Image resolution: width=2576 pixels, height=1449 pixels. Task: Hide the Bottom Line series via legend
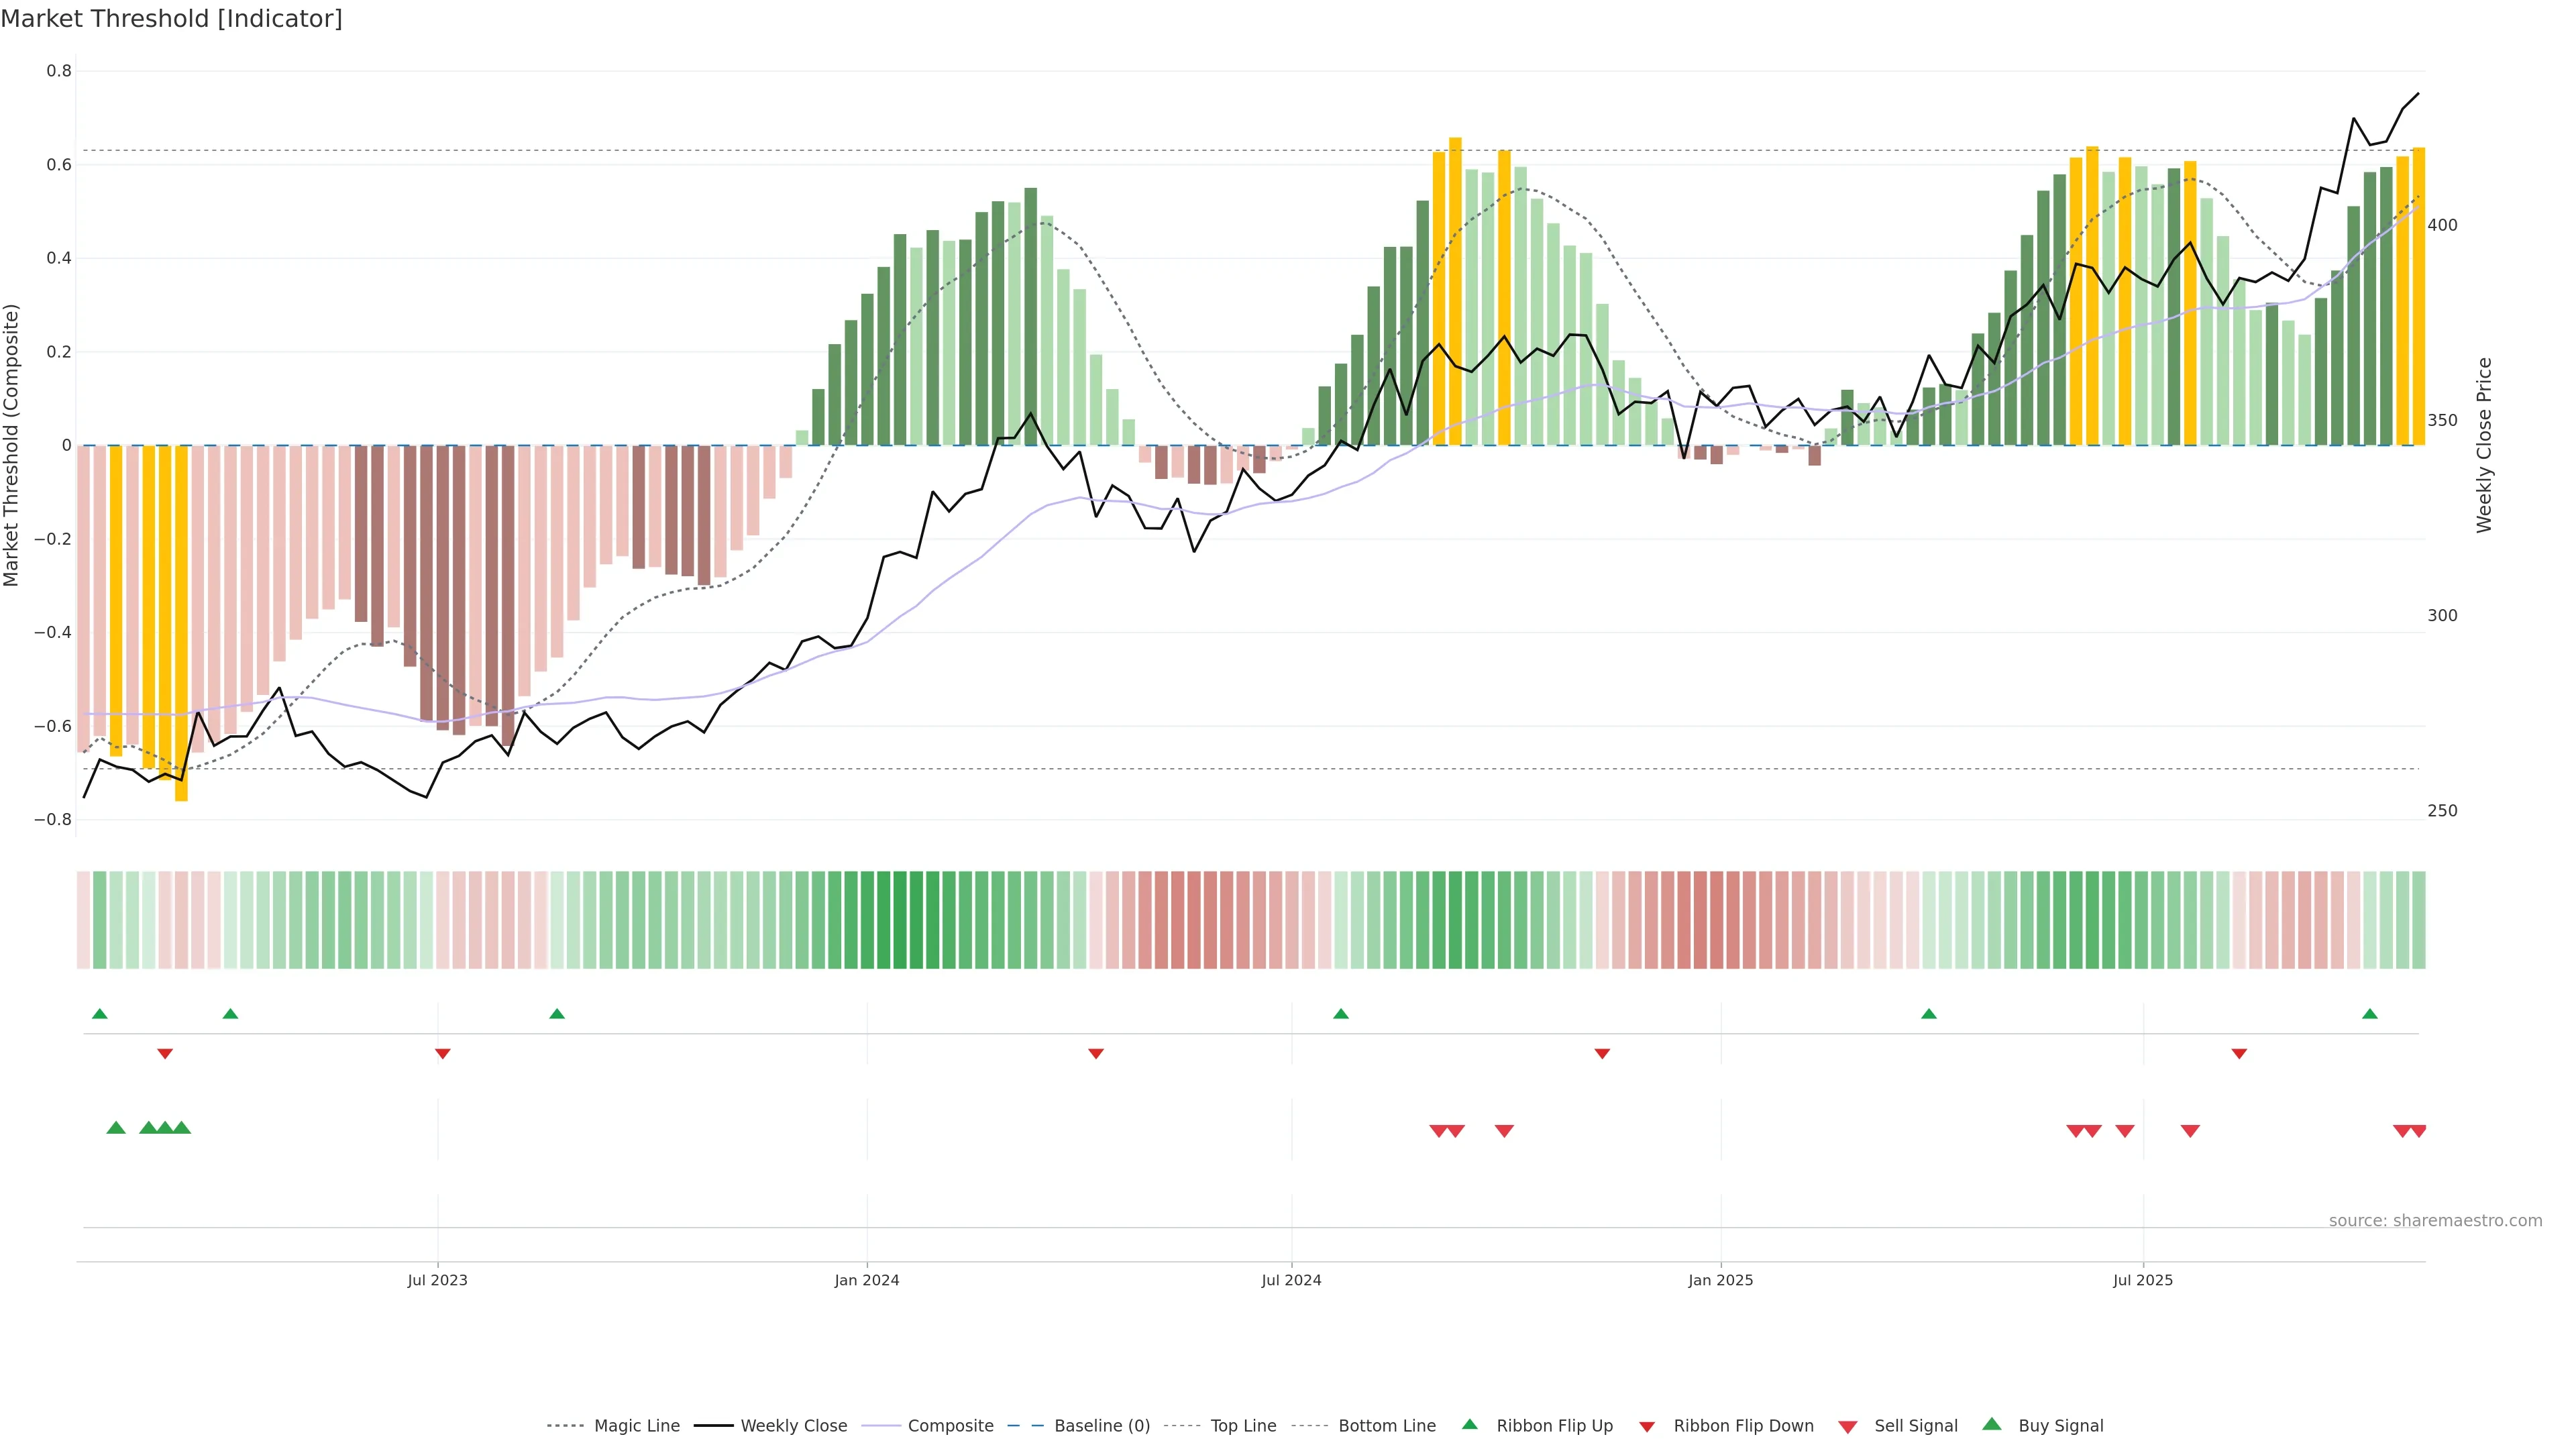[1386, 1426]
